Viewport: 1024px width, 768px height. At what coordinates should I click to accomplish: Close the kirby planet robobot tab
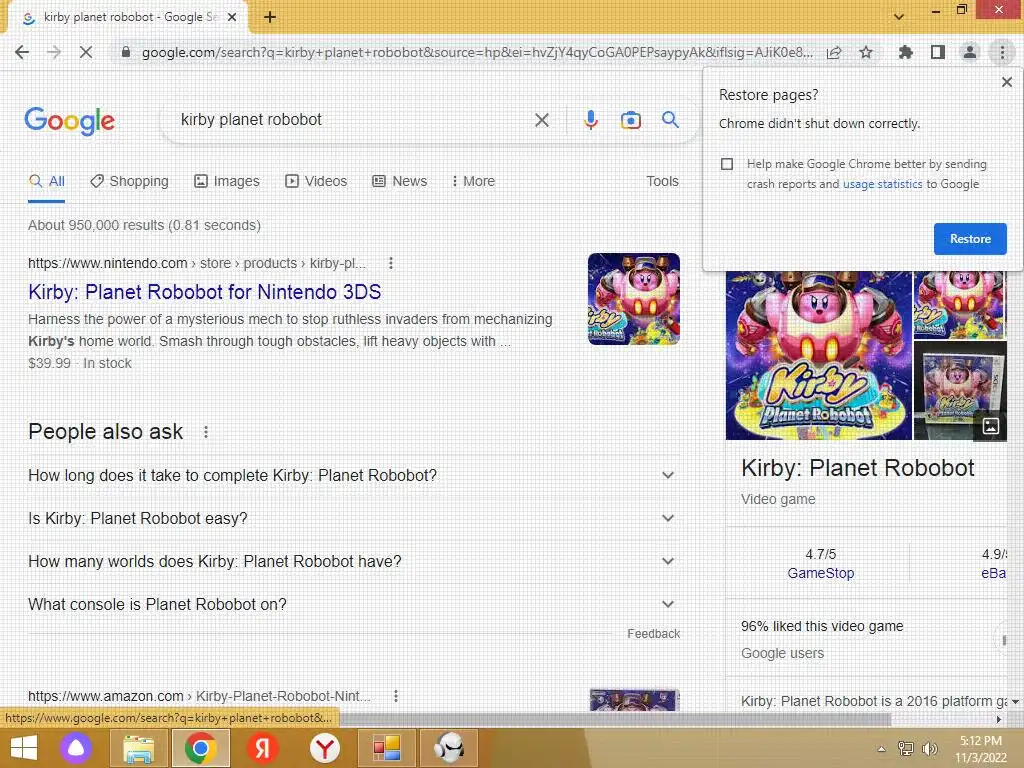(232, 18)
